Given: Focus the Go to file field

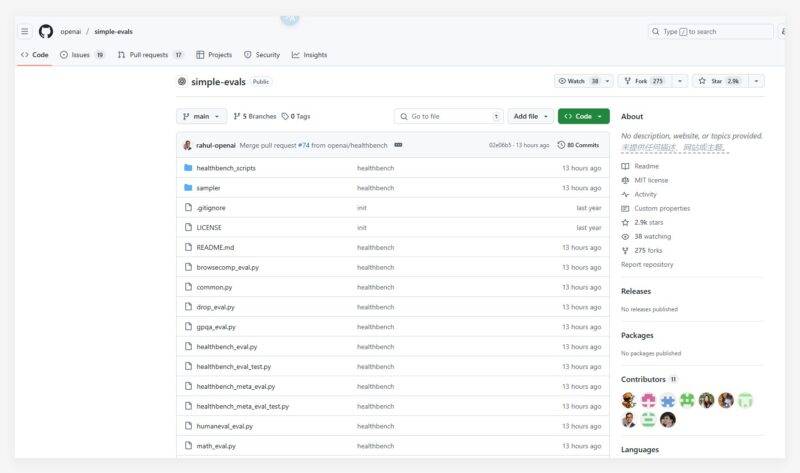Looking at the screenshot, I should [448, 116].
